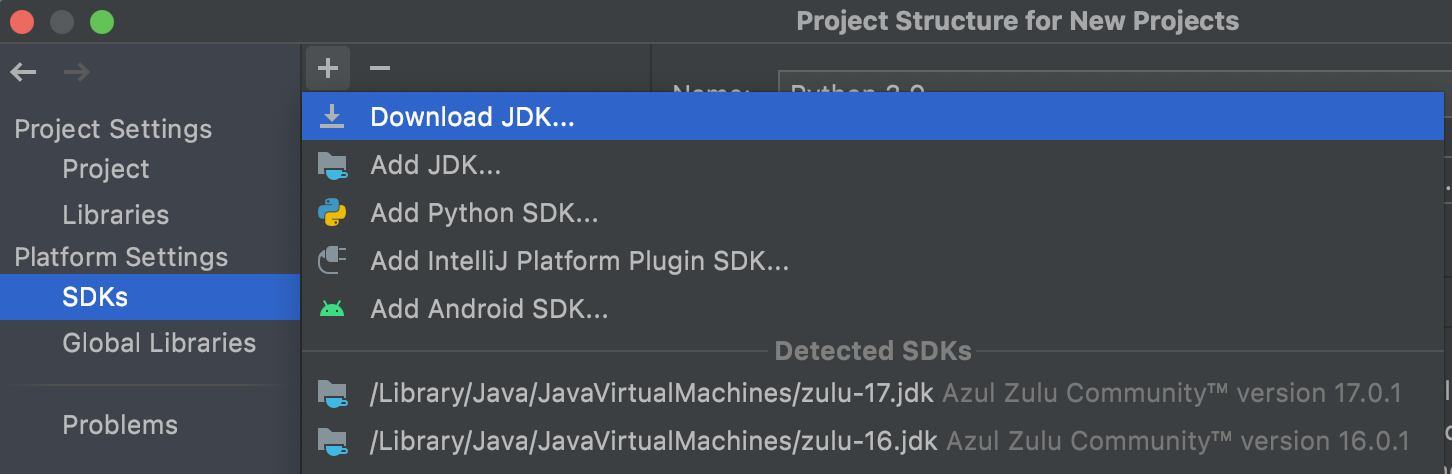1452x474 pixels.
Task: Pick Add Android SDK... option
Action: pyautogui.click(x=489, y=309)
